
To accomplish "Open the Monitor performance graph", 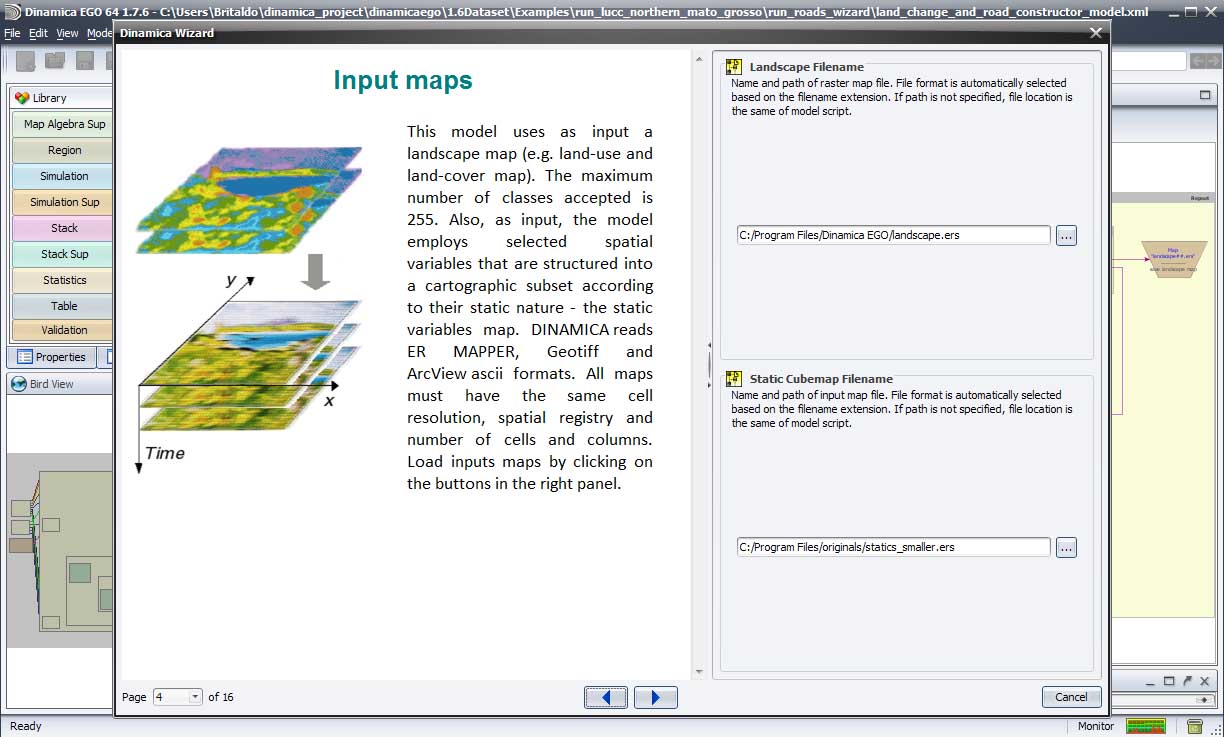I will point(1146,726).
